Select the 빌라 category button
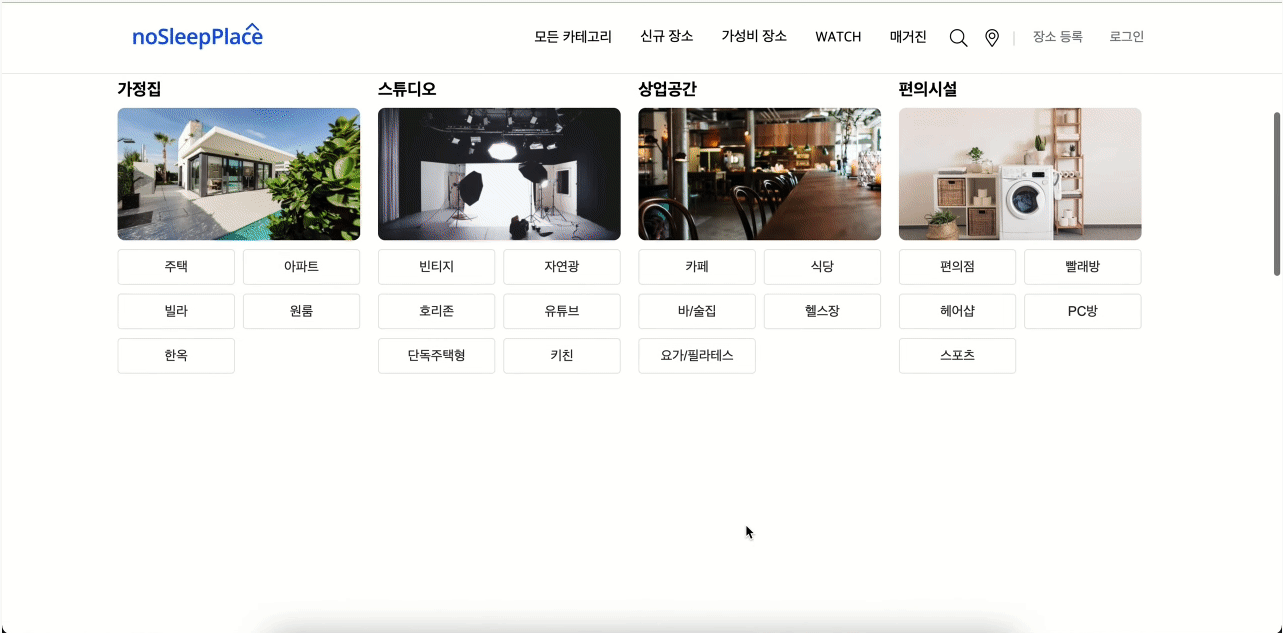Screen dimensions: 1283x633 tap(176, 311)
